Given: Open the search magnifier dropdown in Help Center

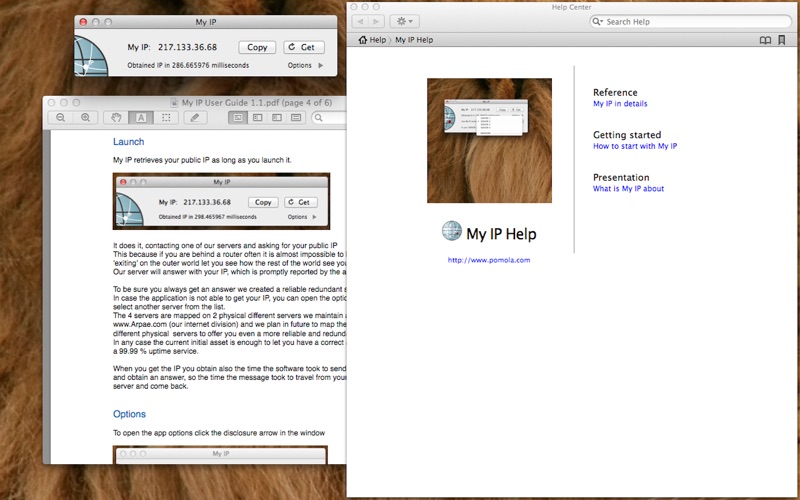Looking at the screenshot, I should click(598, 21).
